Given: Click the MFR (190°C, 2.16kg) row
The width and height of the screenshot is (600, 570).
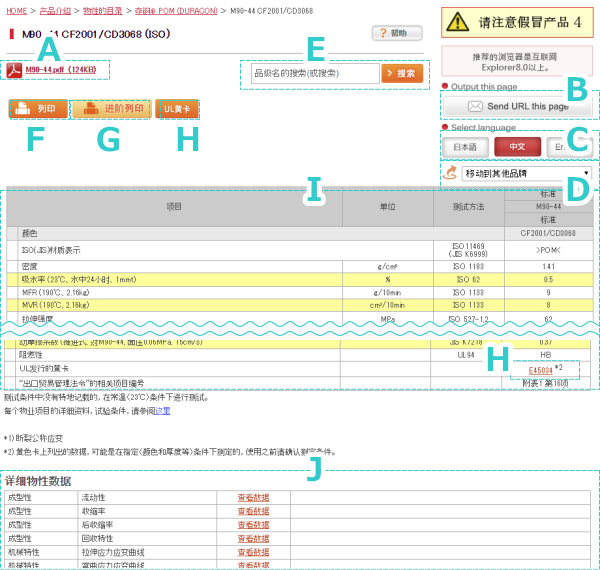Looking at the screenshot, I should pyautogui.click(x=300, y=293).
